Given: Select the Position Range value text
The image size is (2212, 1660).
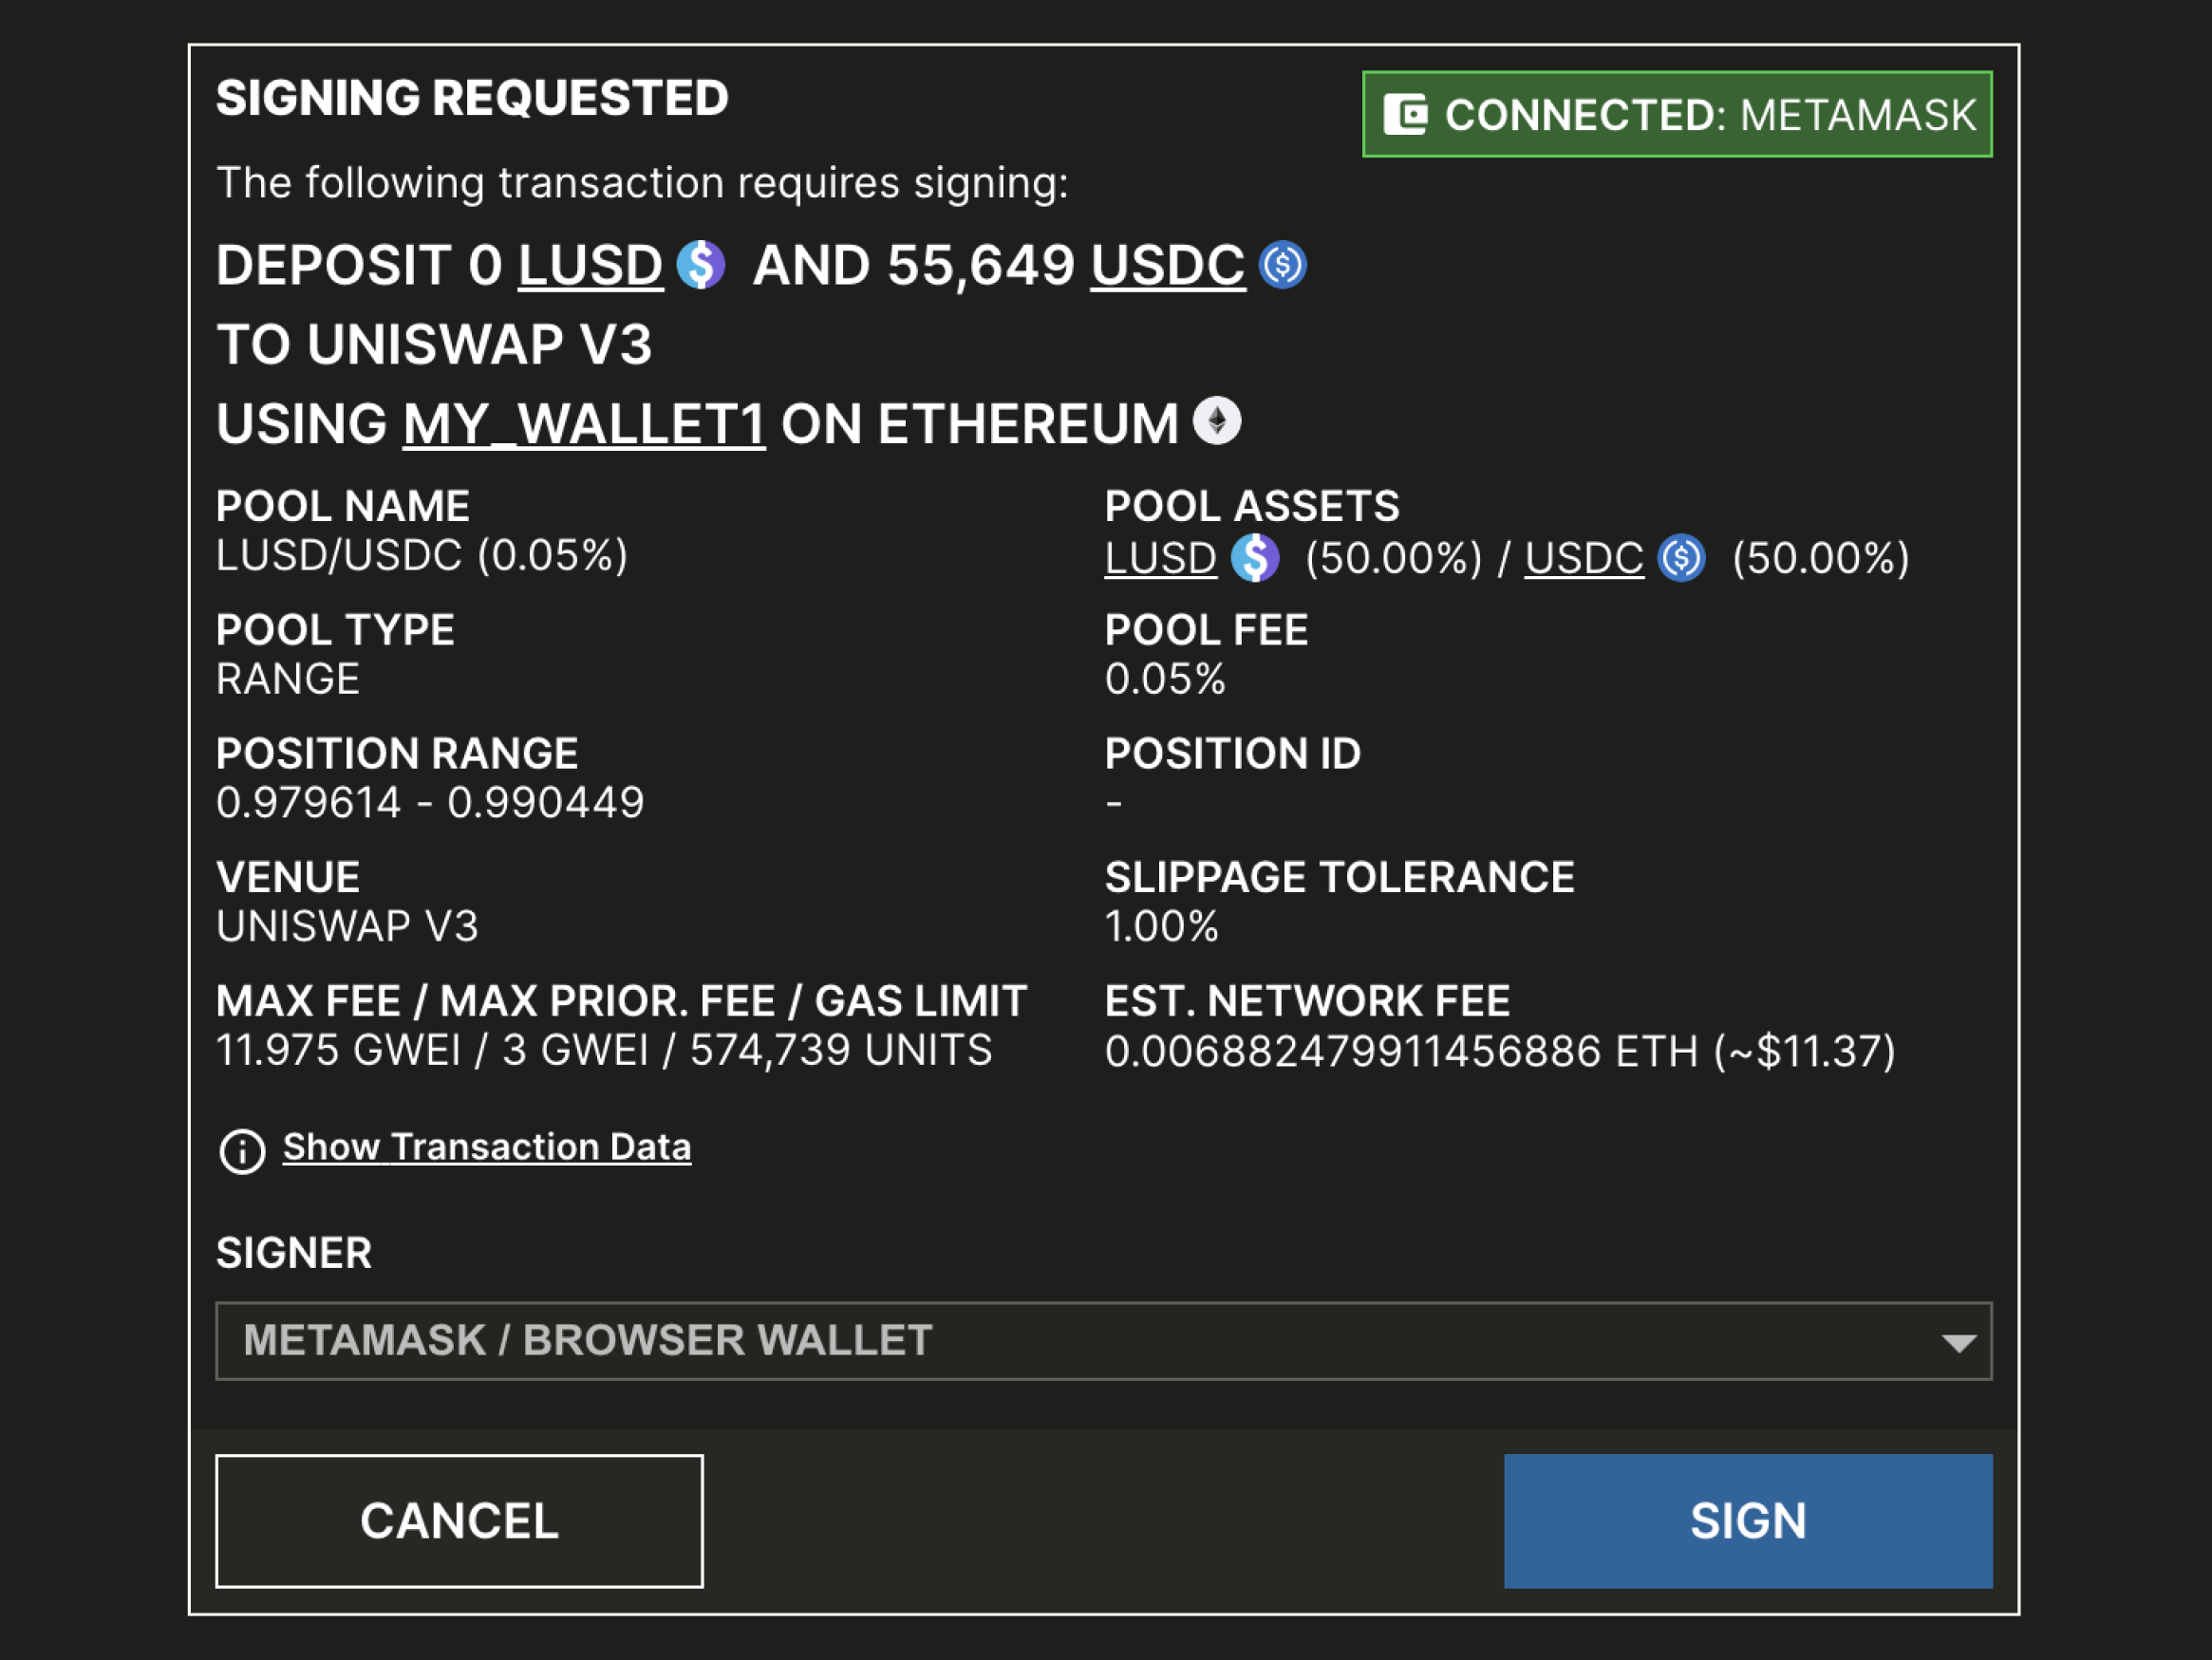Looking at the screenshot, I should [x=430, y=802].
